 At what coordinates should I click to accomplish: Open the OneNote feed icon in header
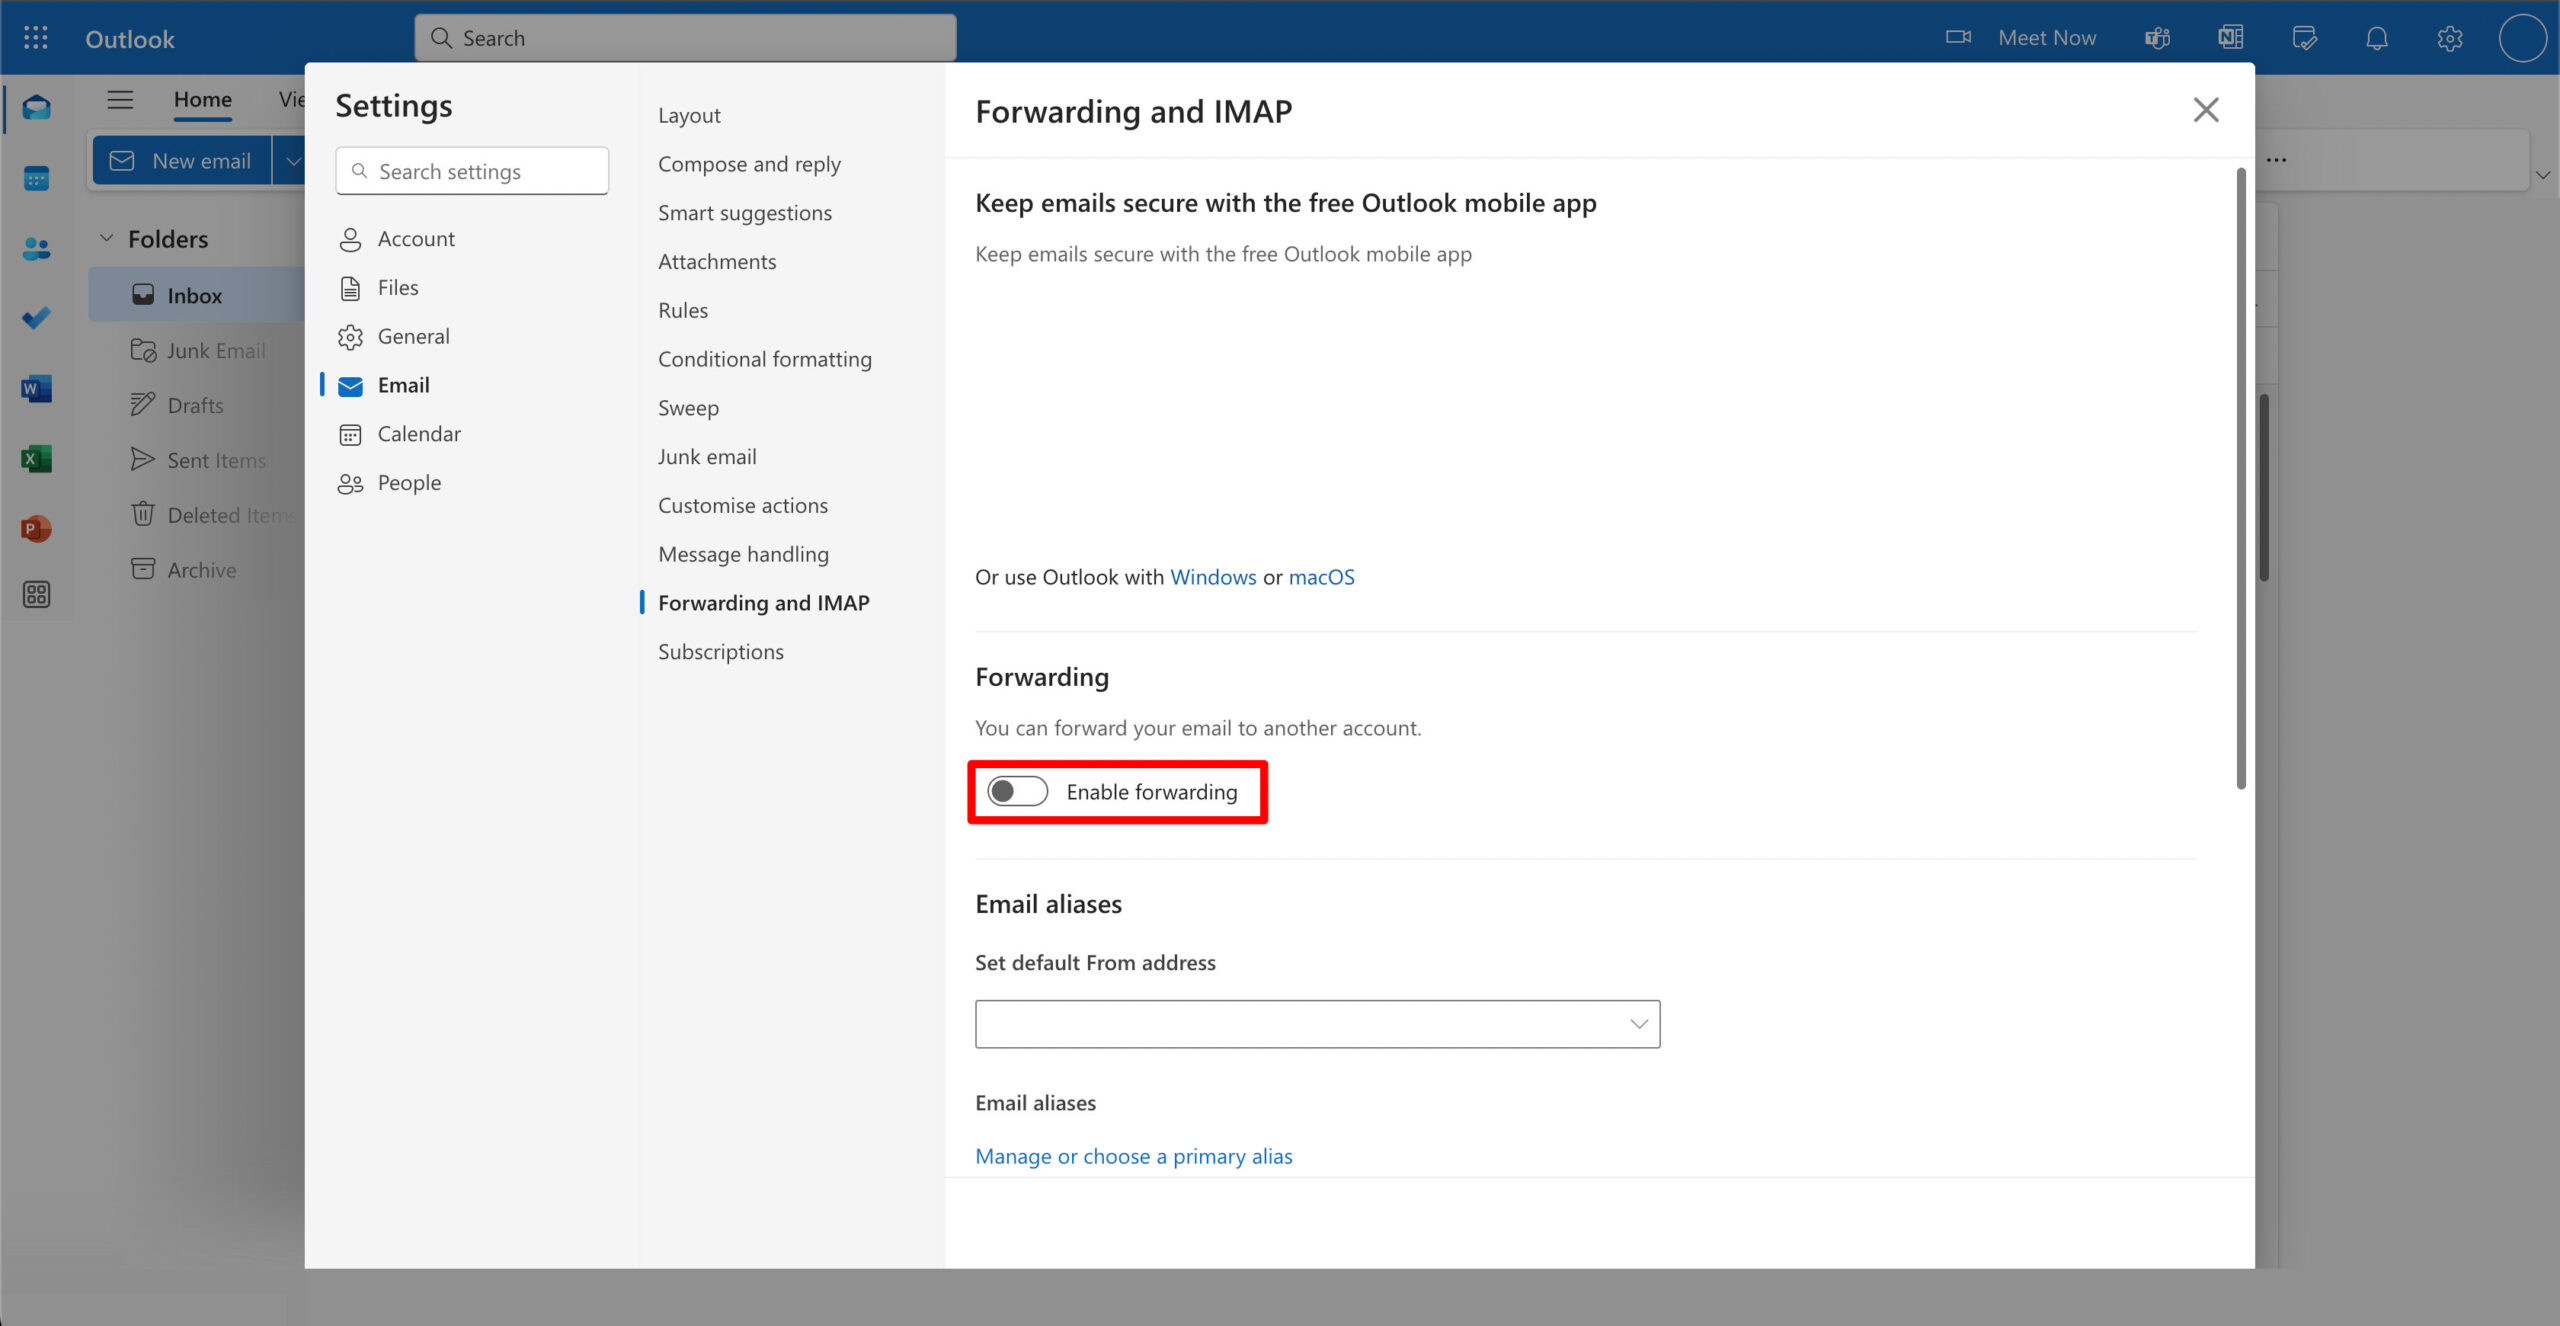pos(2230,38)
